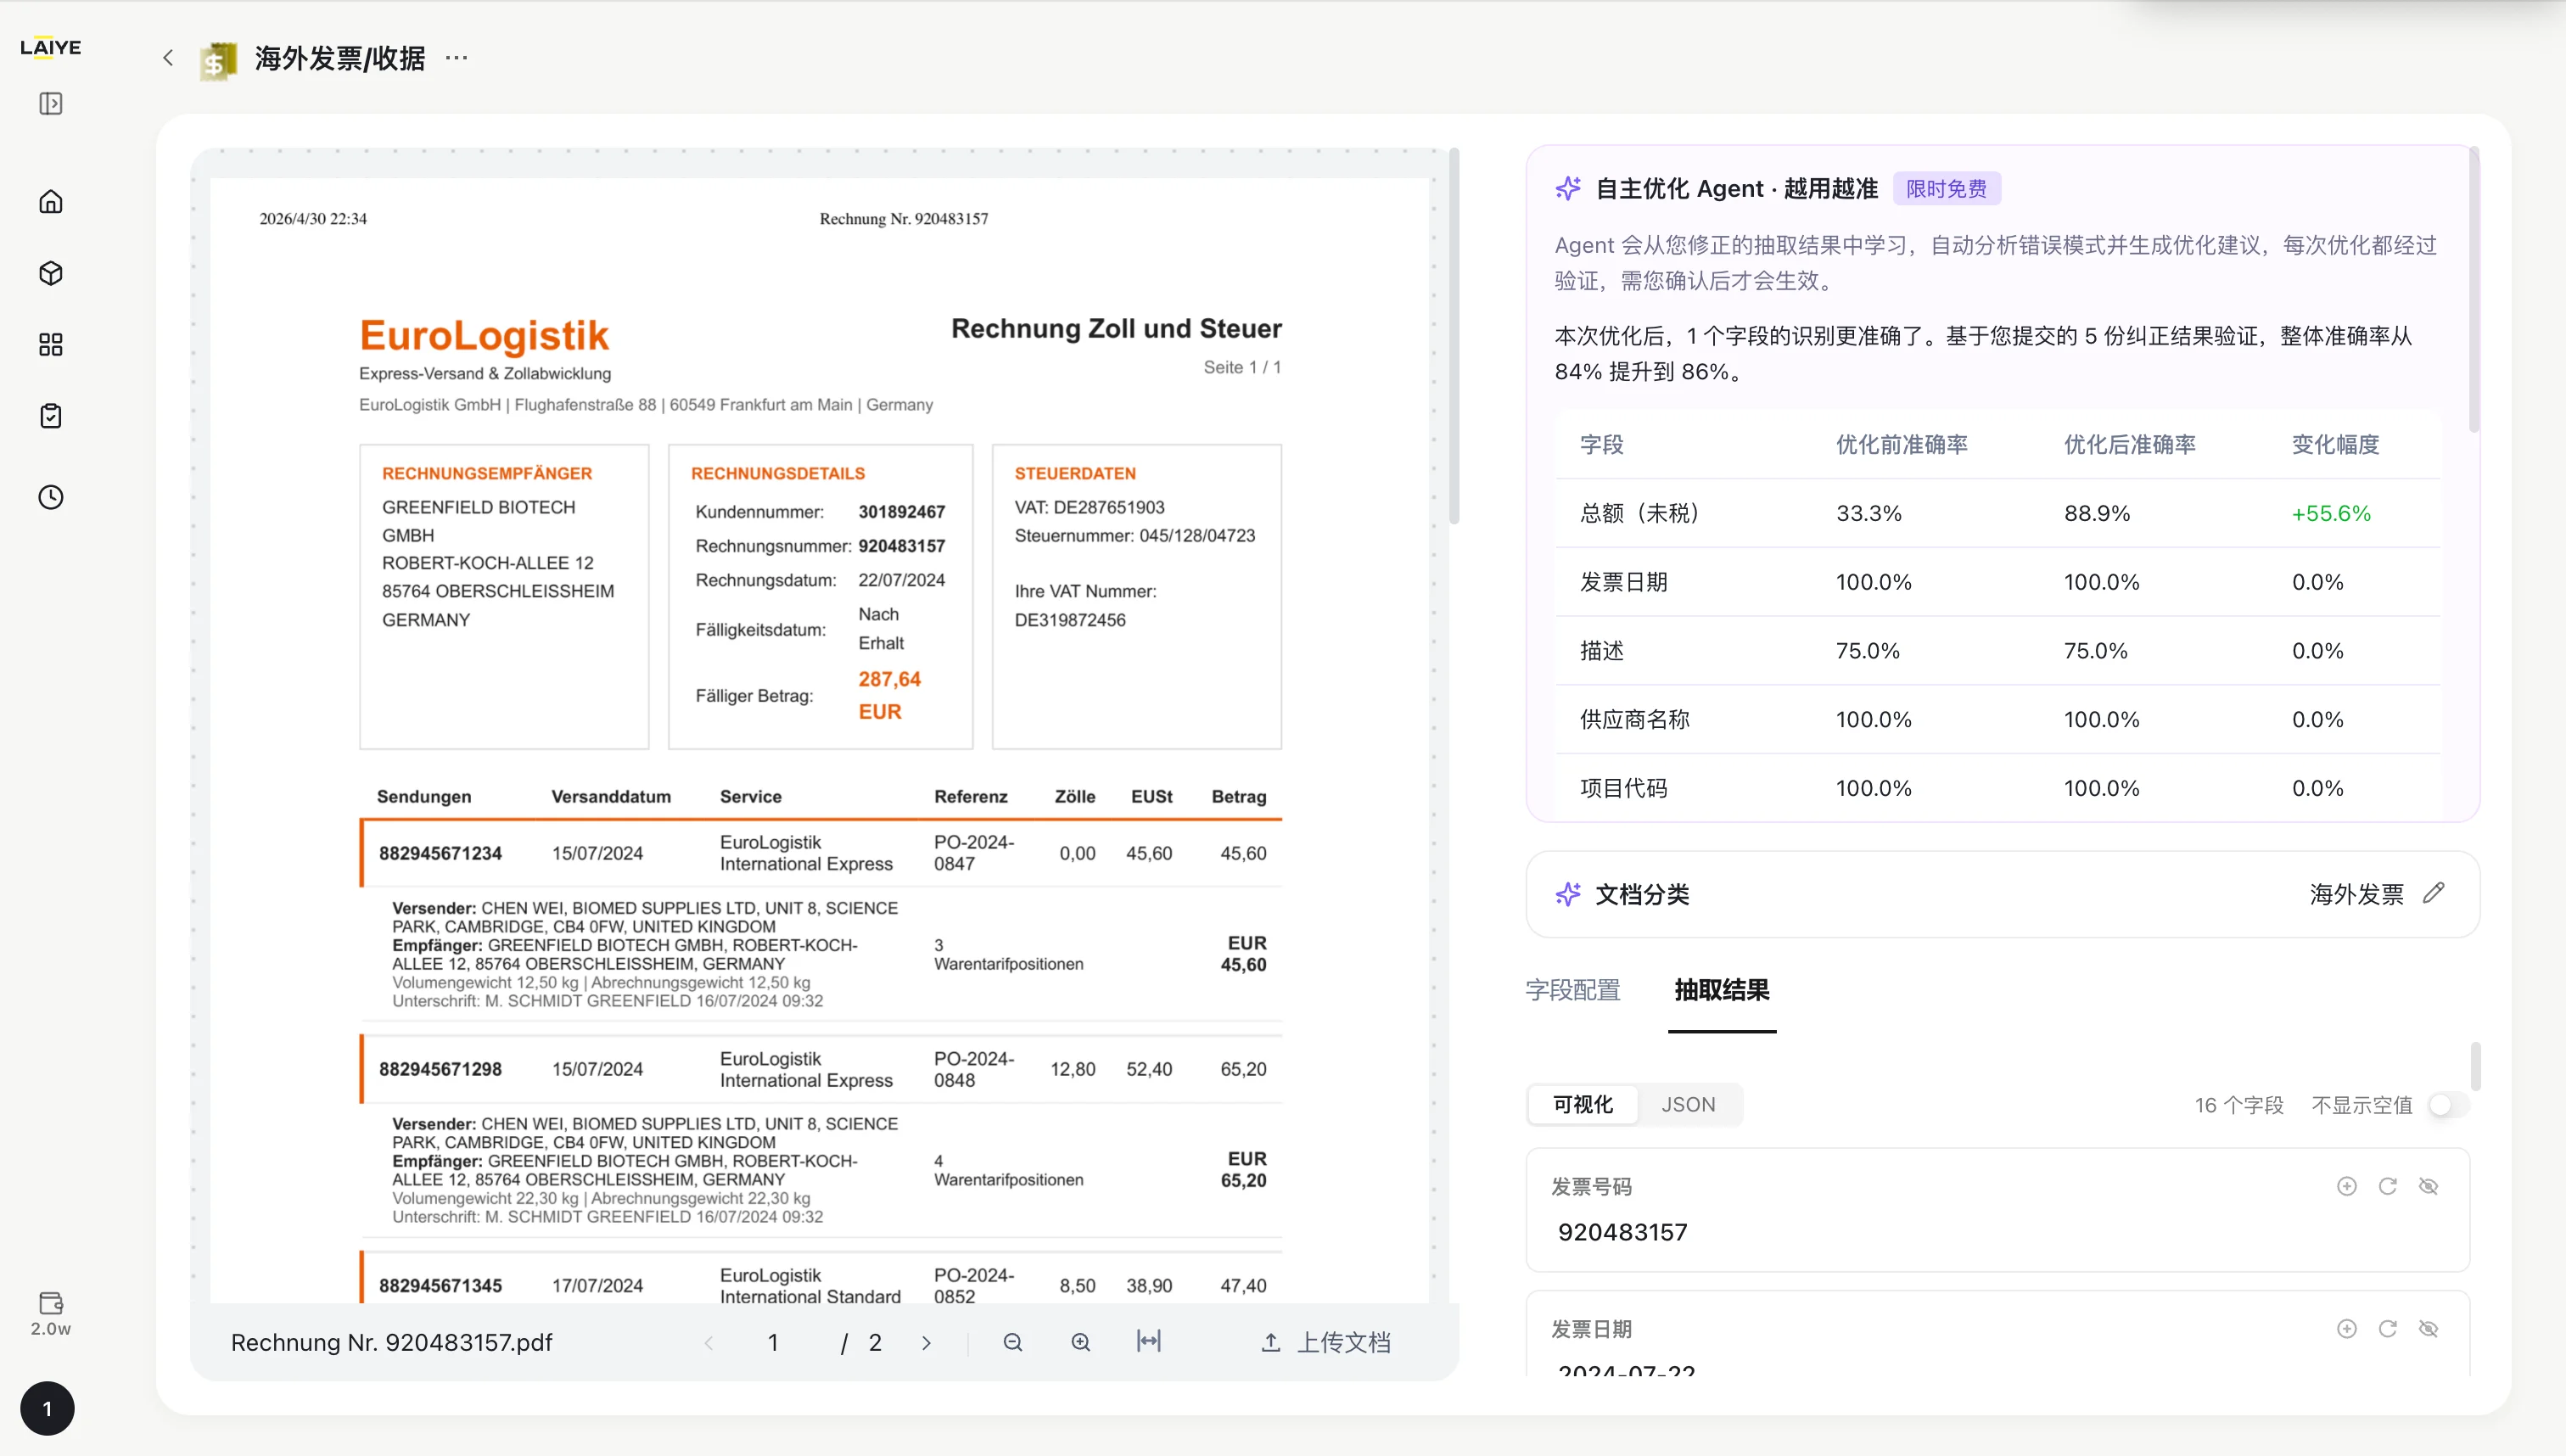Hide the 发票日期 field

pyautogui.click(x=2429, y=1329)
